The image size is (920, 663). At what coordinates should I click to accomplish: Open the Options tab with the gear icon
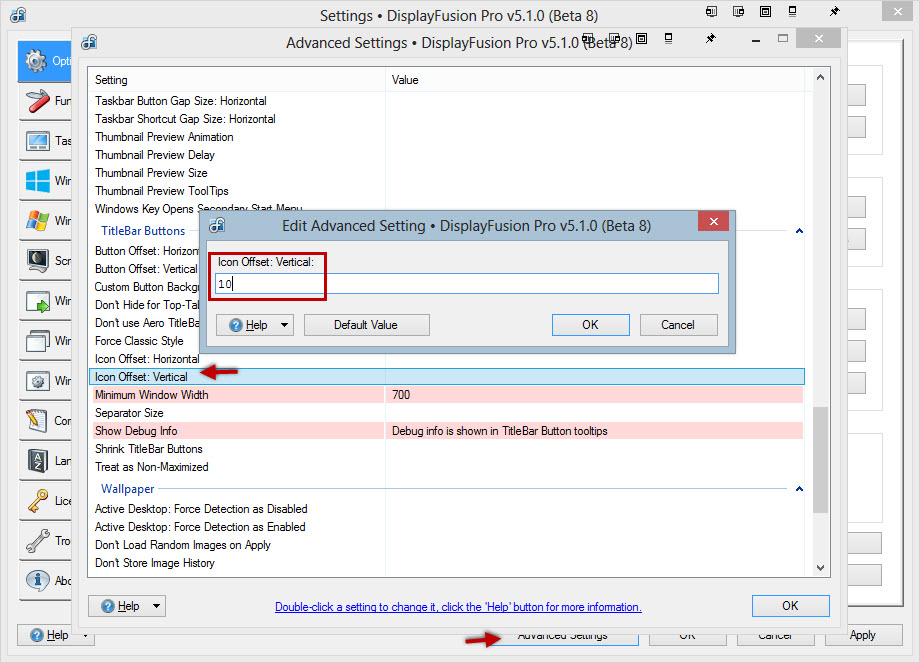(x=37, y=61)
